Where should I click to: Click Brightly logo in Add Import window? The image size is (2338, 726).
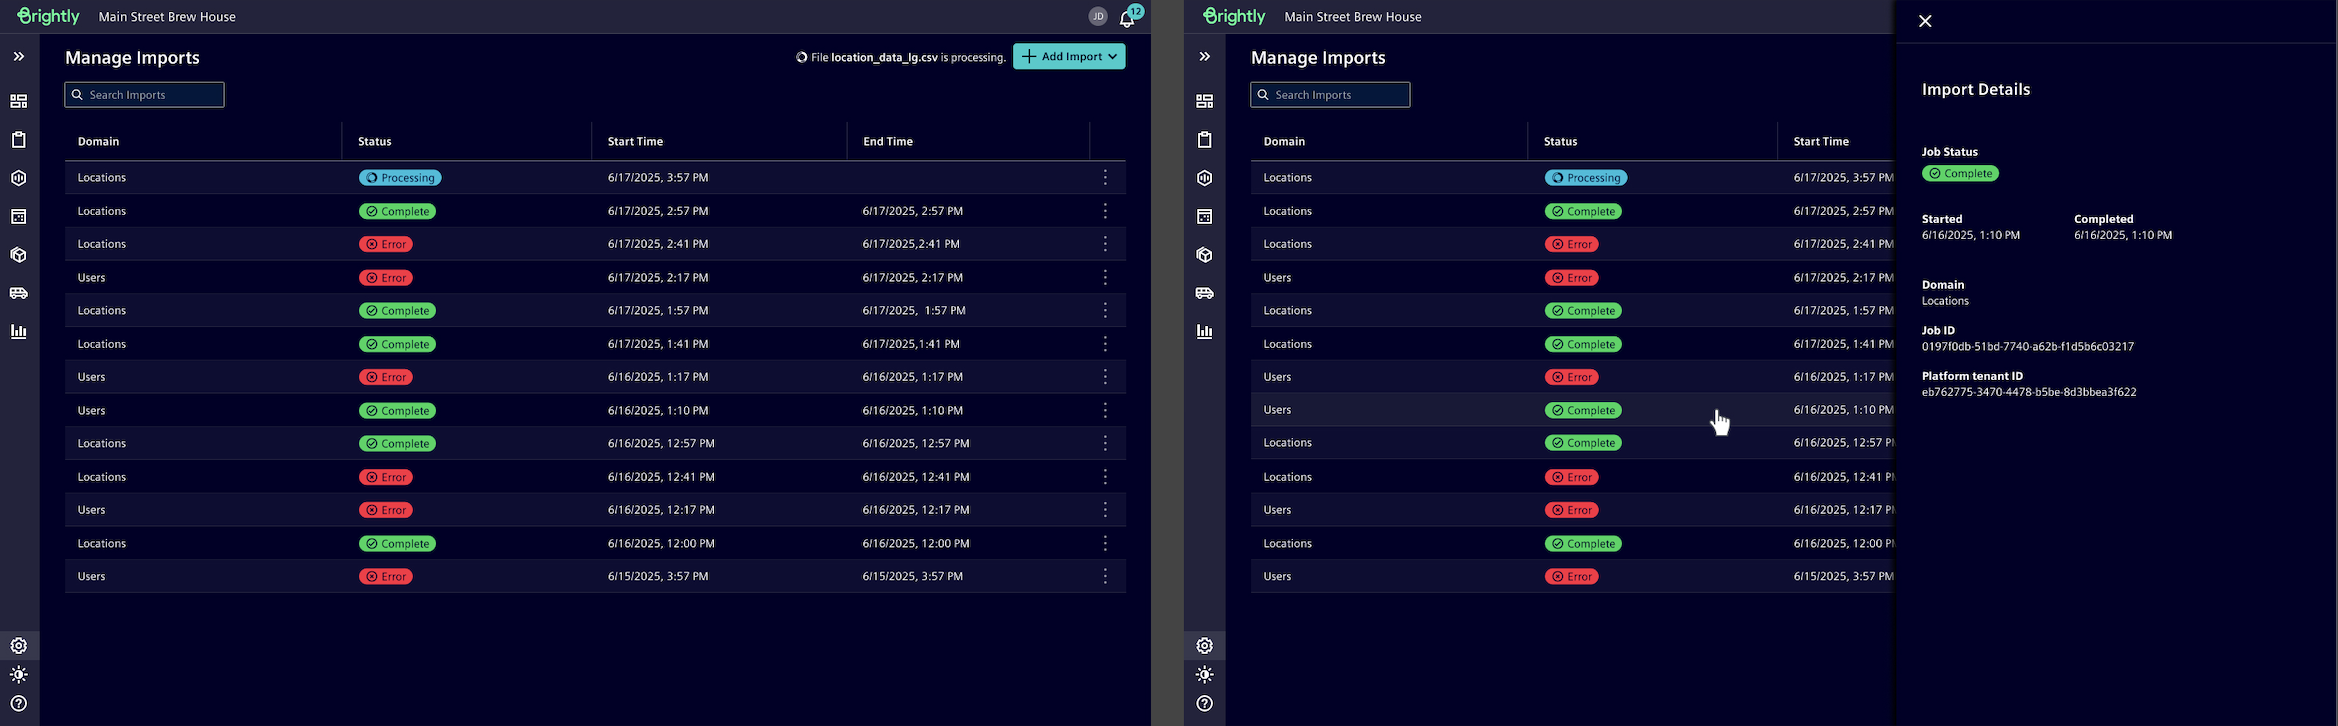pyautogui.click(x=48, y=16)
